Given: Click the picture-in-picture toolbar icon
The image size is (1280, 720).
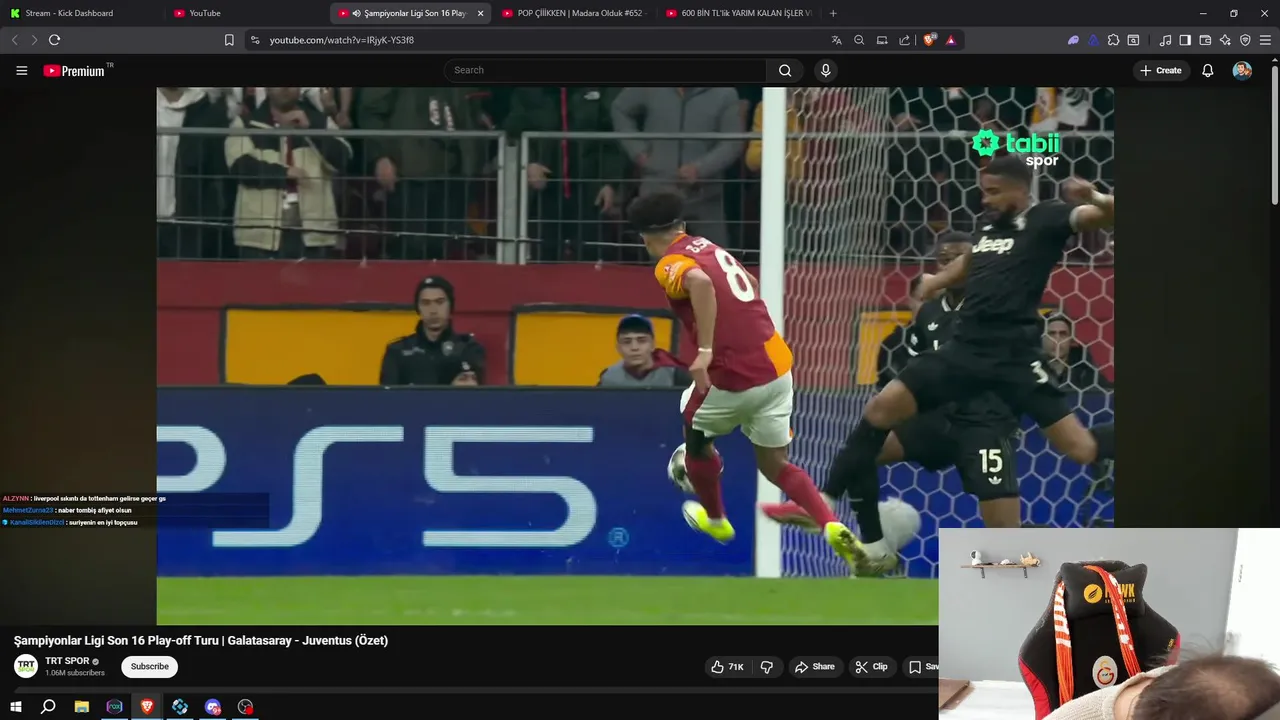Looking at the screenshot, I should point(882,40).
